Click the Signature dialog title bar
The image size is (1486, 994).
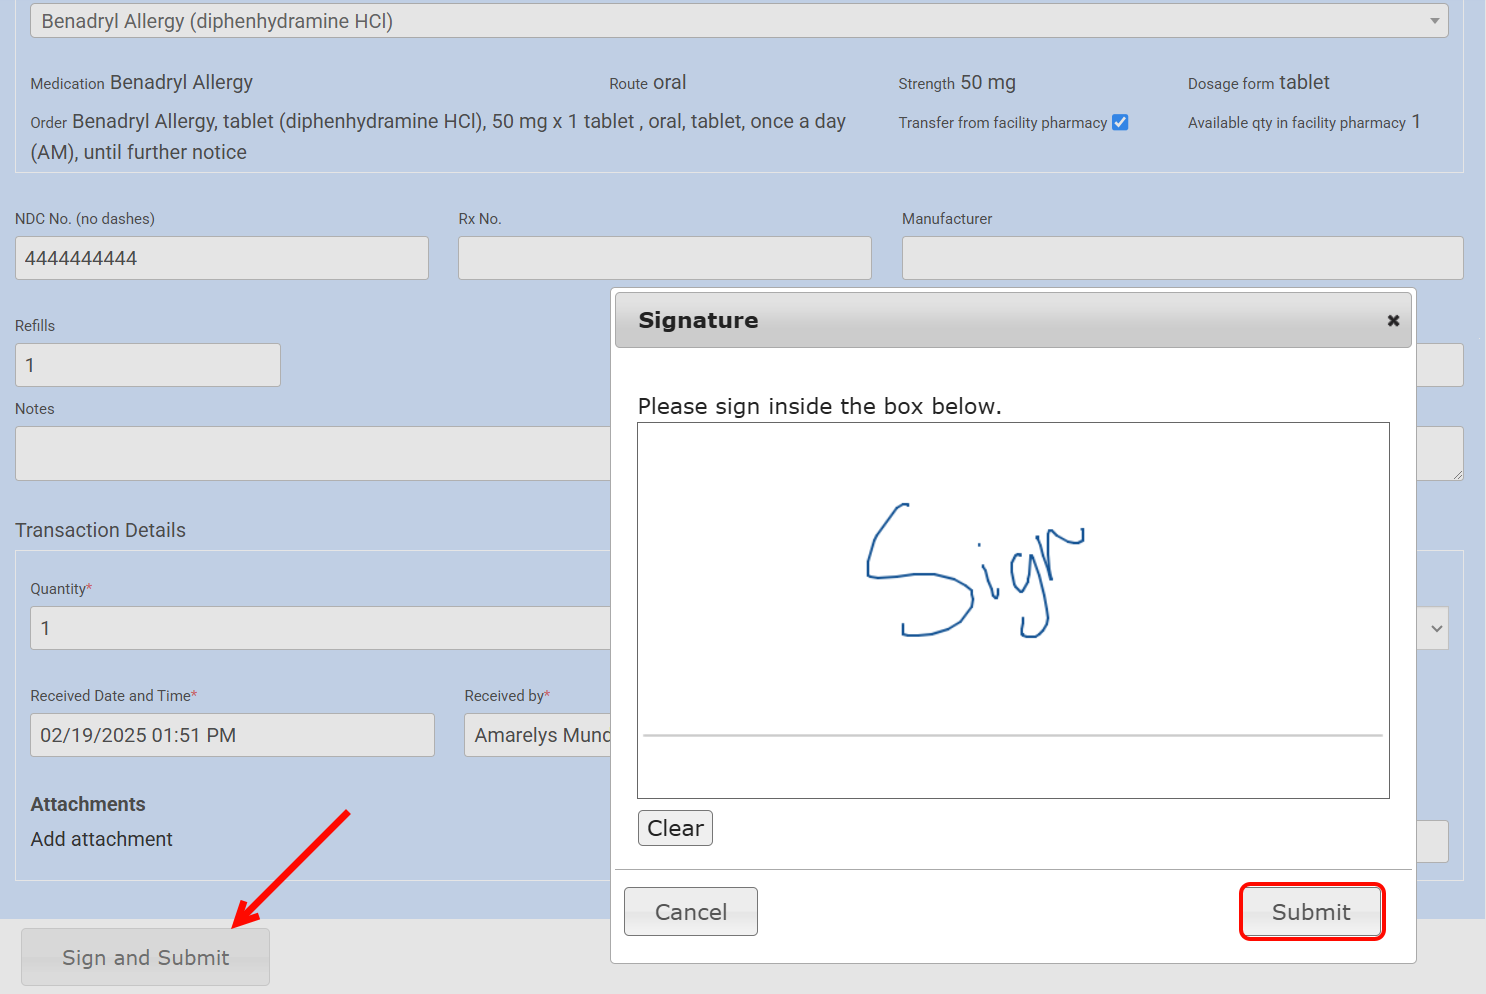click(x=1000, y=321)
